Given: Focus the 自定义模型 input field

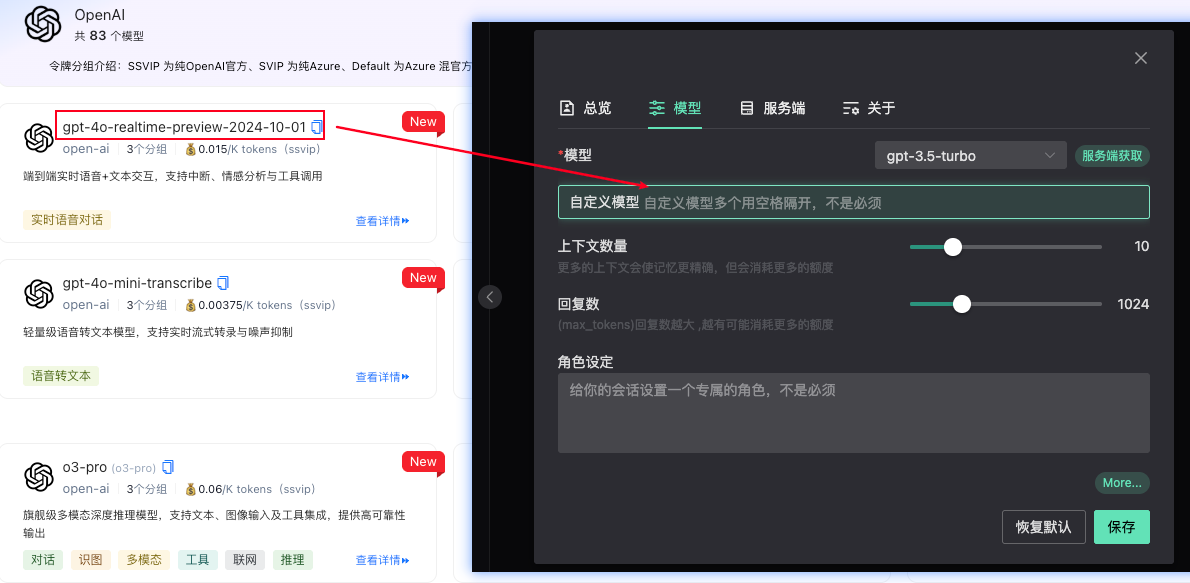Looking at the screenshot, I should [854, 203].
